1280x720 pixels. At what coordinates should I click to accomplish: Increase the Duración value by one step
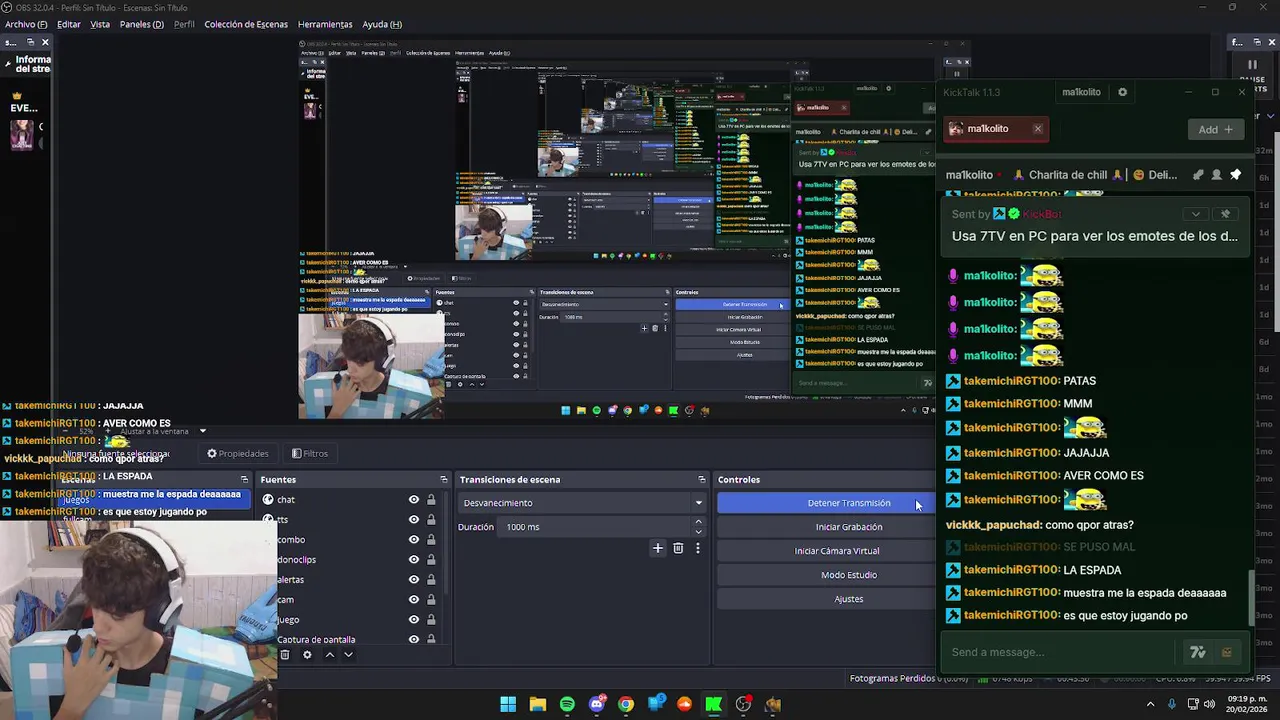[698, 522]
